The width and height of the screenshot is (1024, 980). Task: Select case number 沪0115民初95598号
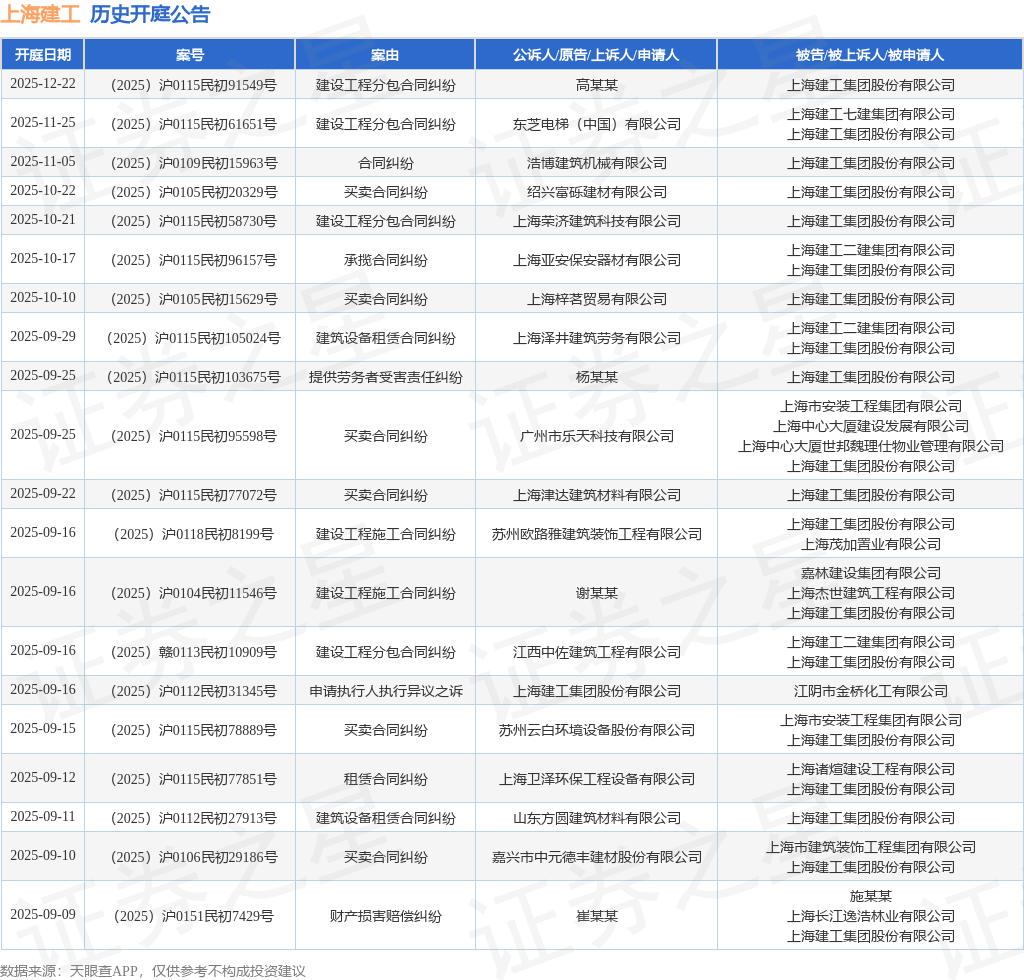pos(194,436)
